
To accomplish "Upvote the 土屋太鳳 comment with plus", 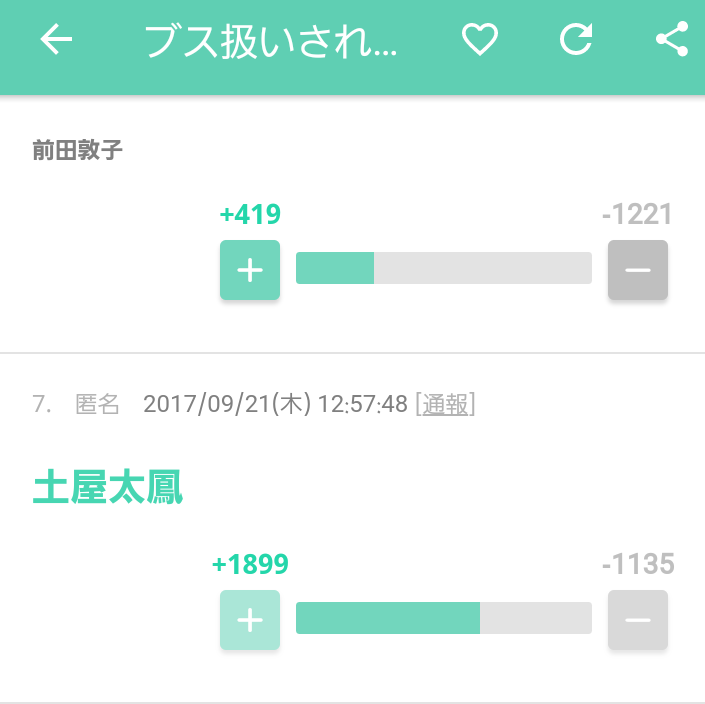I will point(250,620).
